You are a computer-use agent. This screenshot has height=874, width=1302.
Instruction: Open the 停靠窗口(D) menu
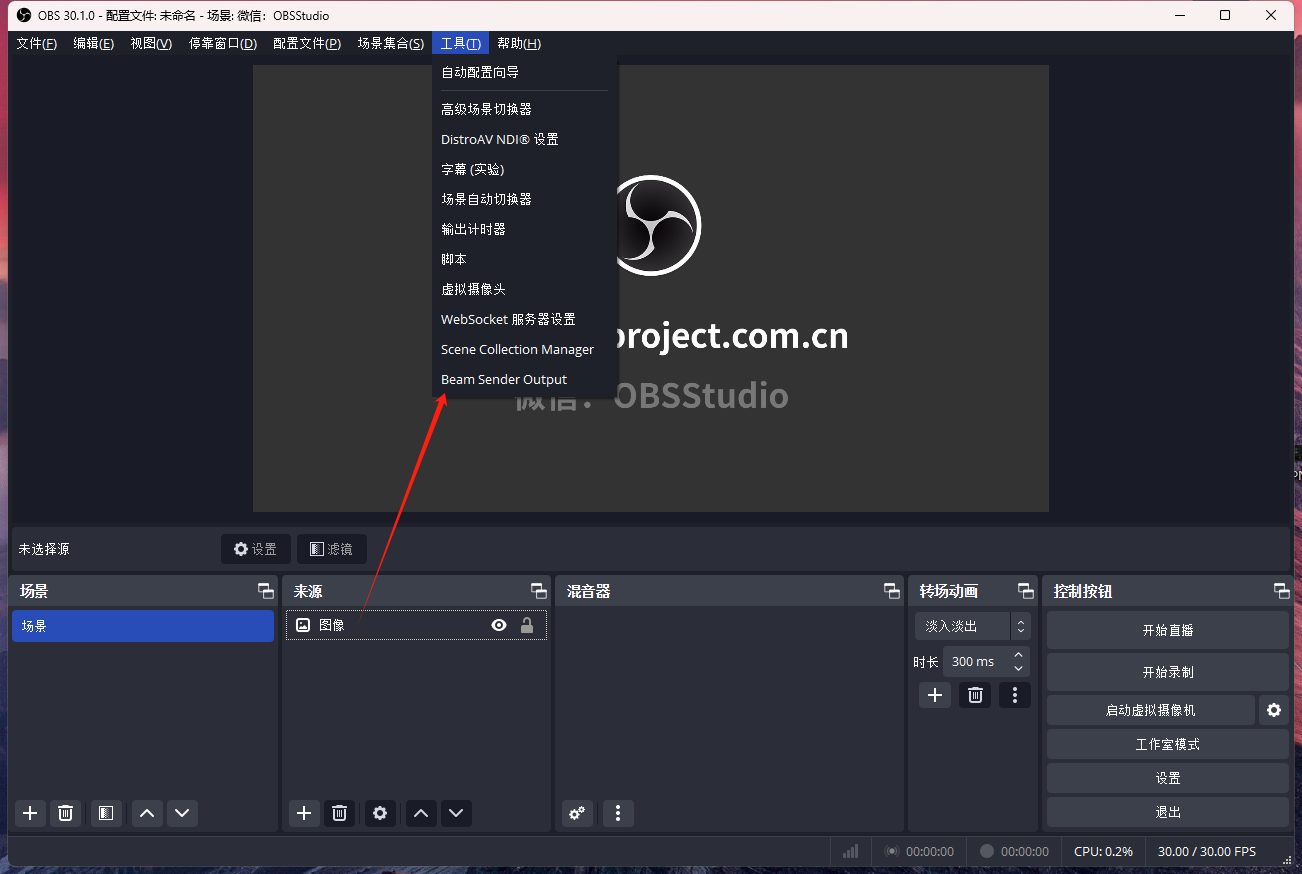click(x=223, y=43)
